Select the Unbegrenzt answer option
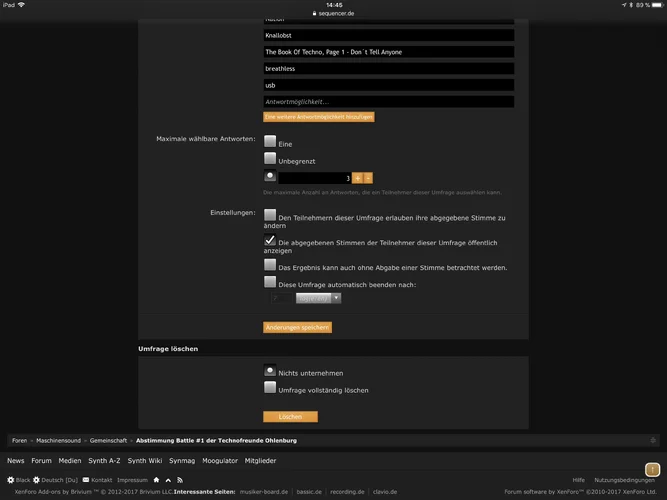This screenshot has width=667, height=500. [x=270, y=158]
